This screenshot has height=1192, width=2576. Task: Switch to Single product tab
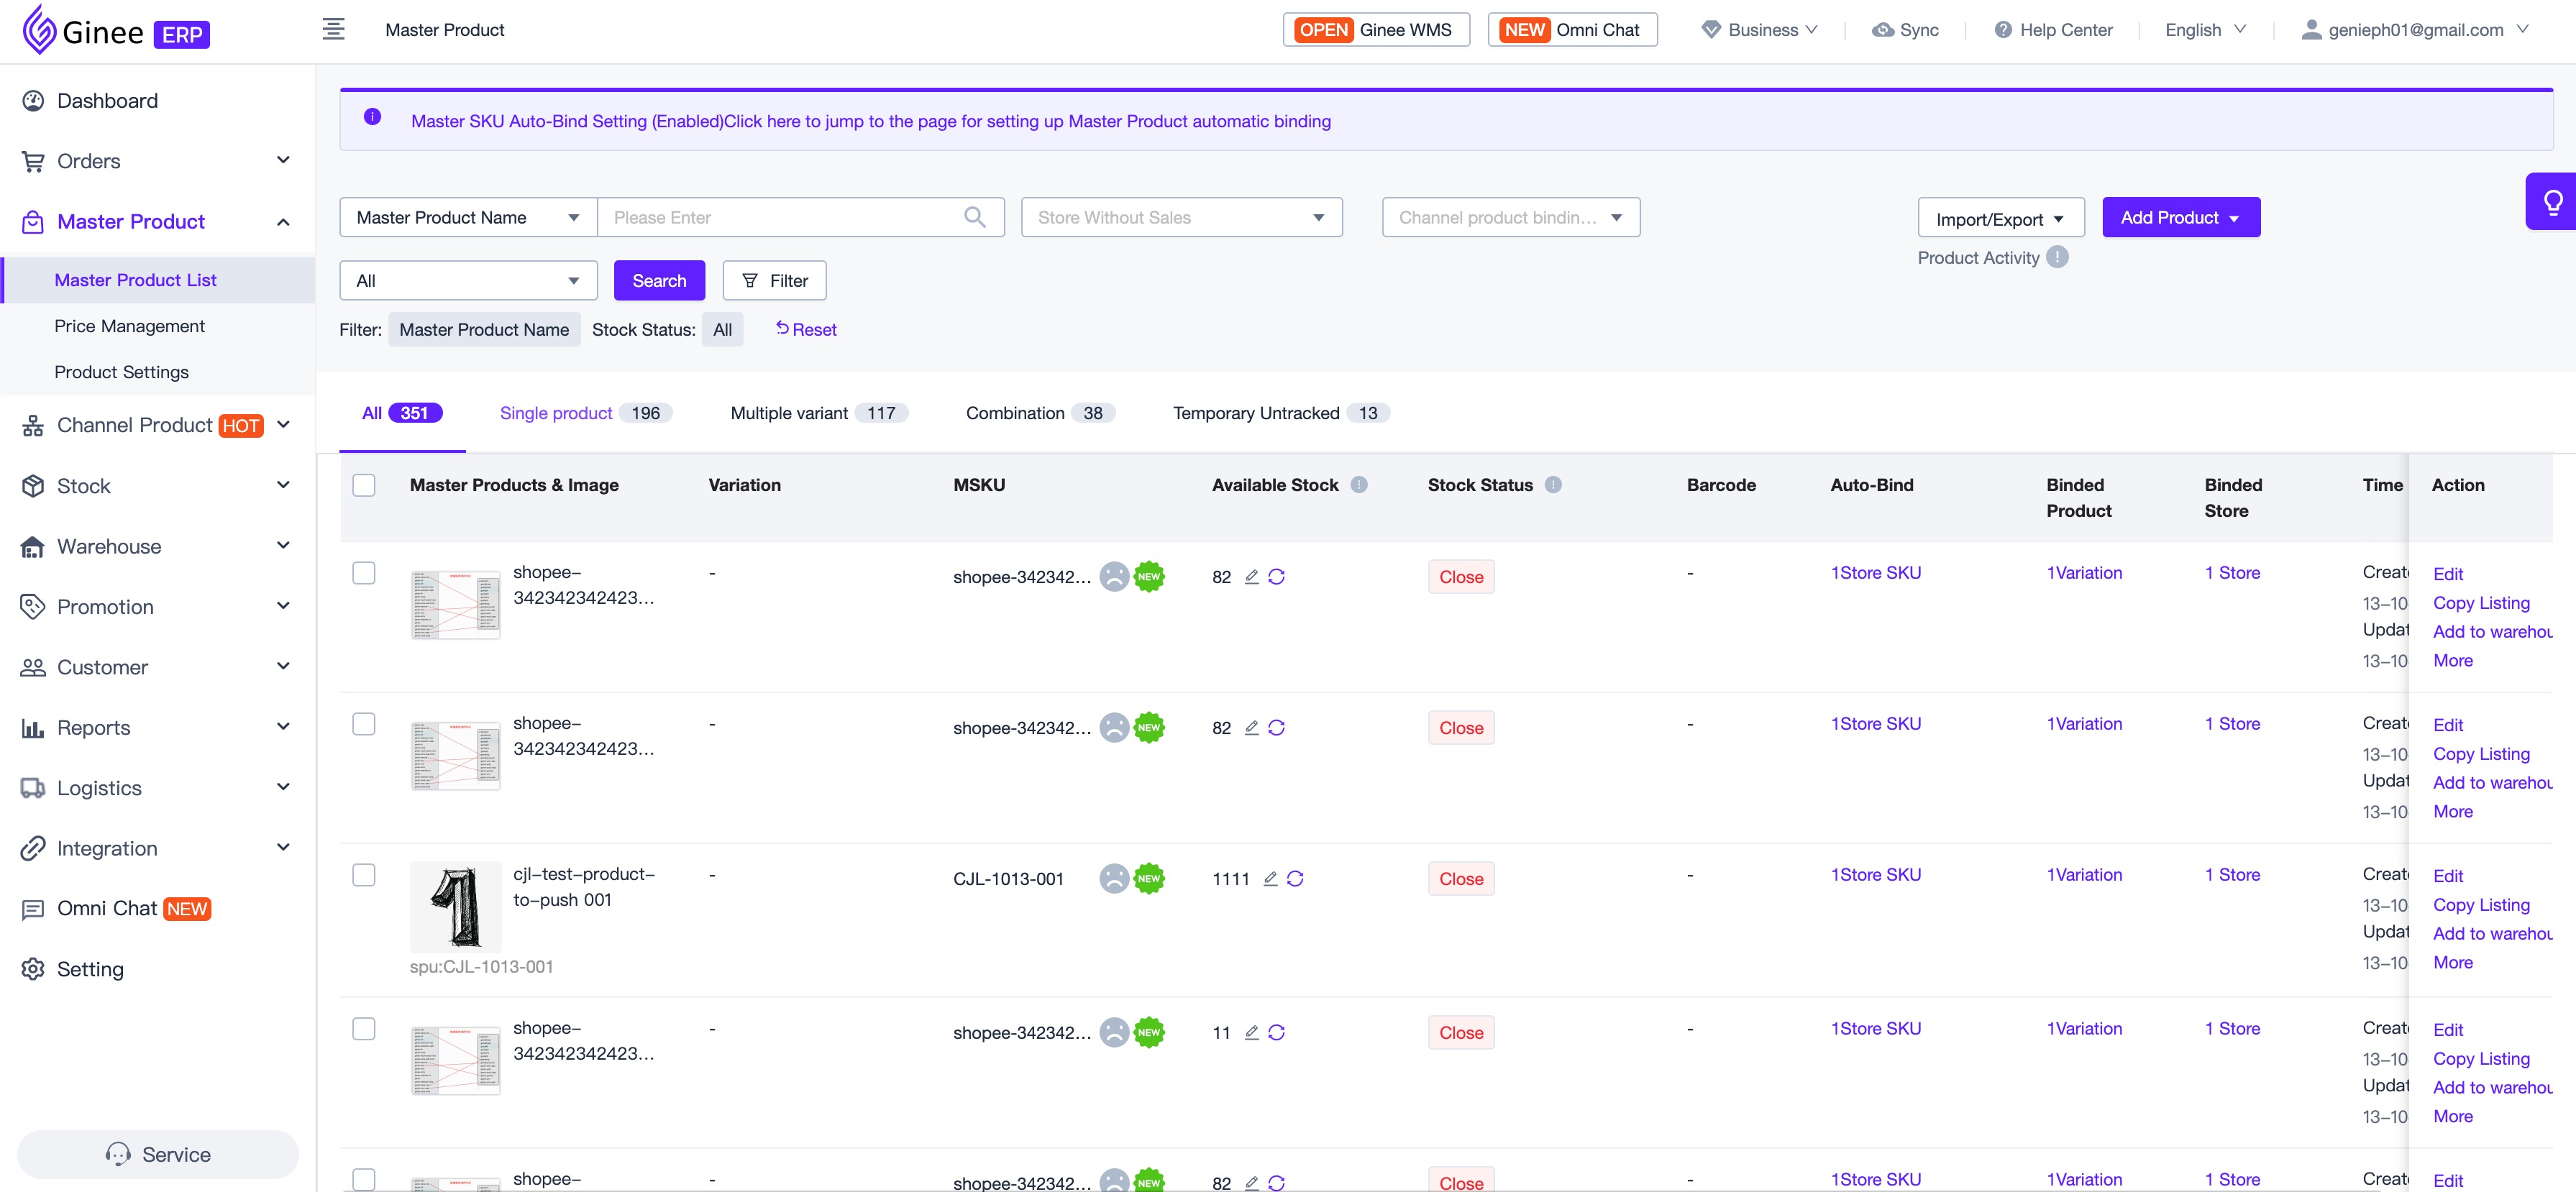[586, 413]
